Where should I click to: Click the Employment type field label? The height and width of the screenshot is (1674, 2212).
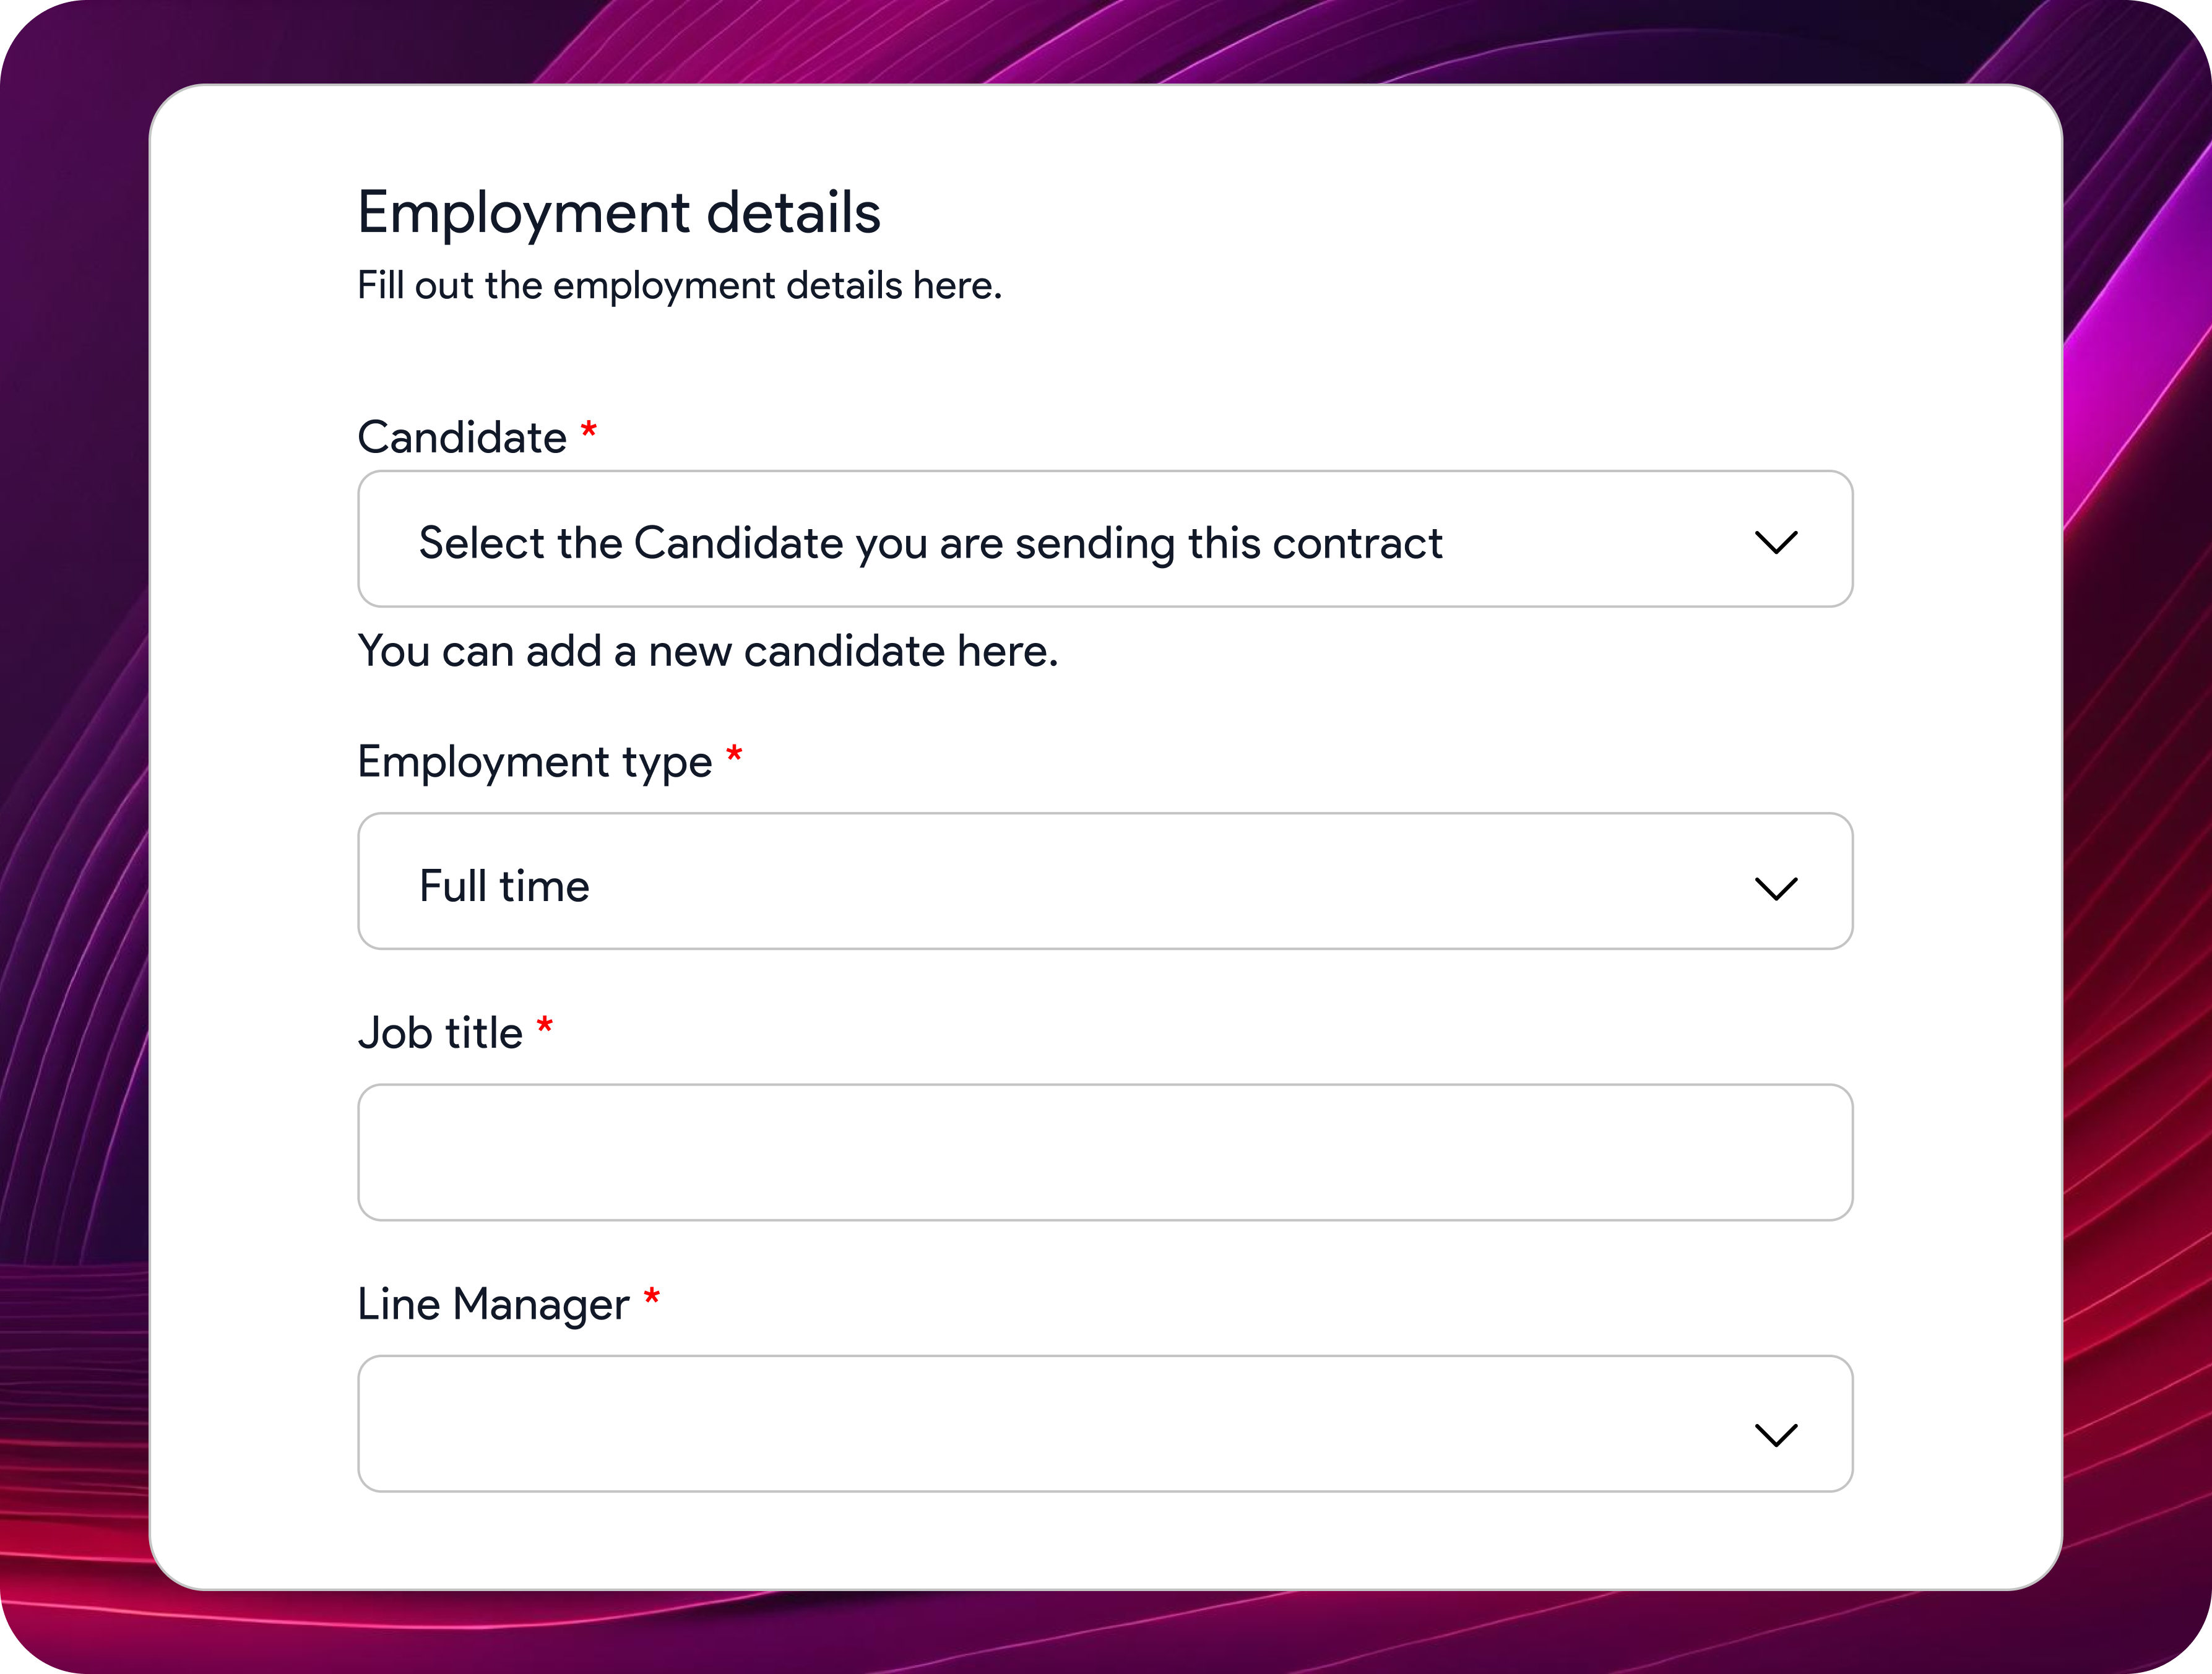[535, 763]
